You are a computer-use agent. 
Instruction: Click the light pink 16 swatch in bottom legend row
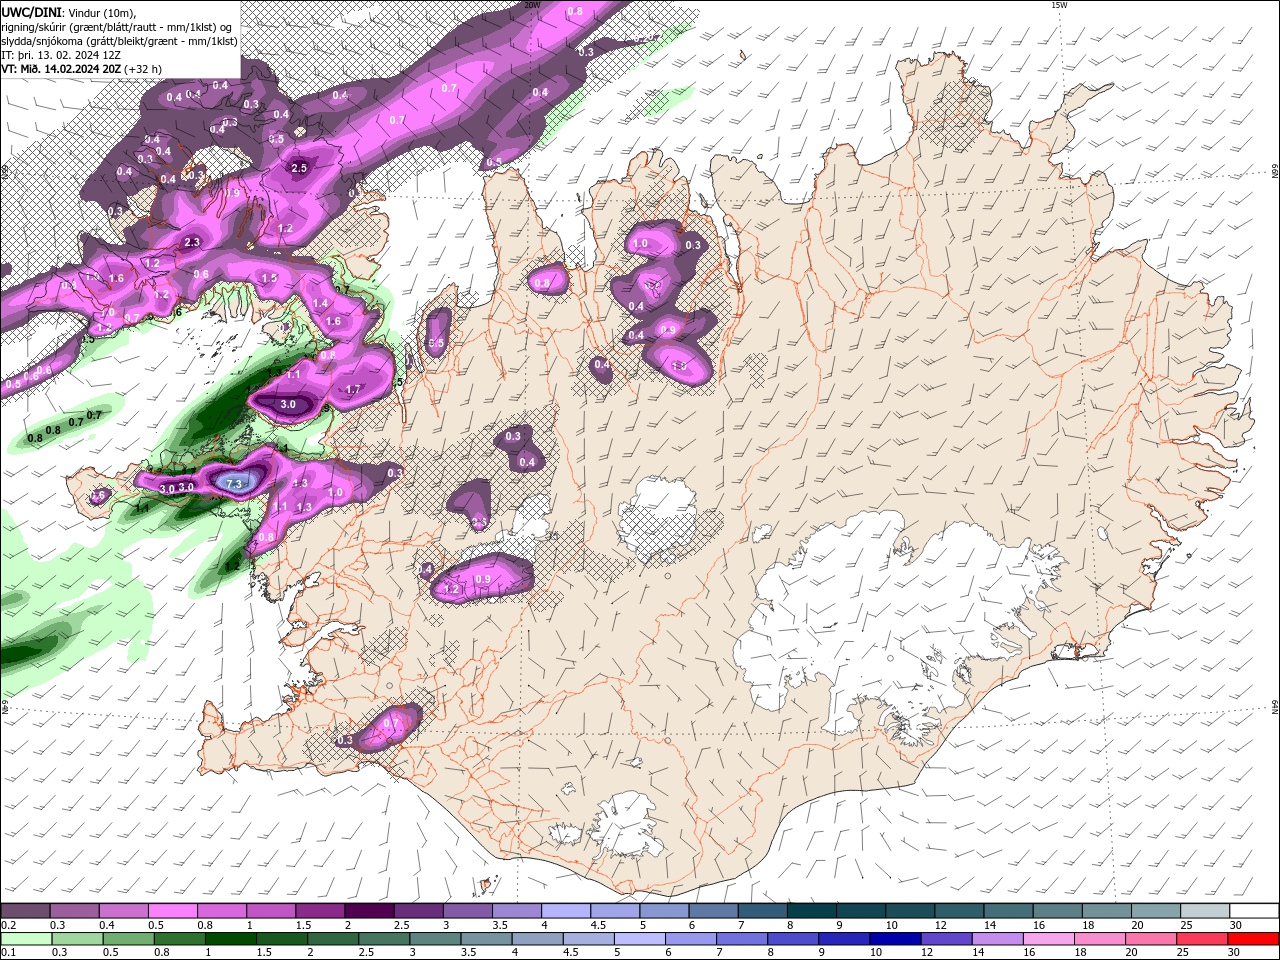click(x=1048, y=939)
